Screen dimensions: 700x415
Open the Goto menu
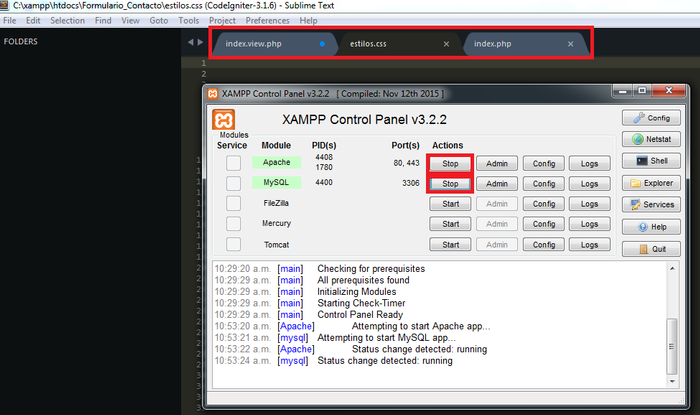pyautogui.click(x=158, y=21)
